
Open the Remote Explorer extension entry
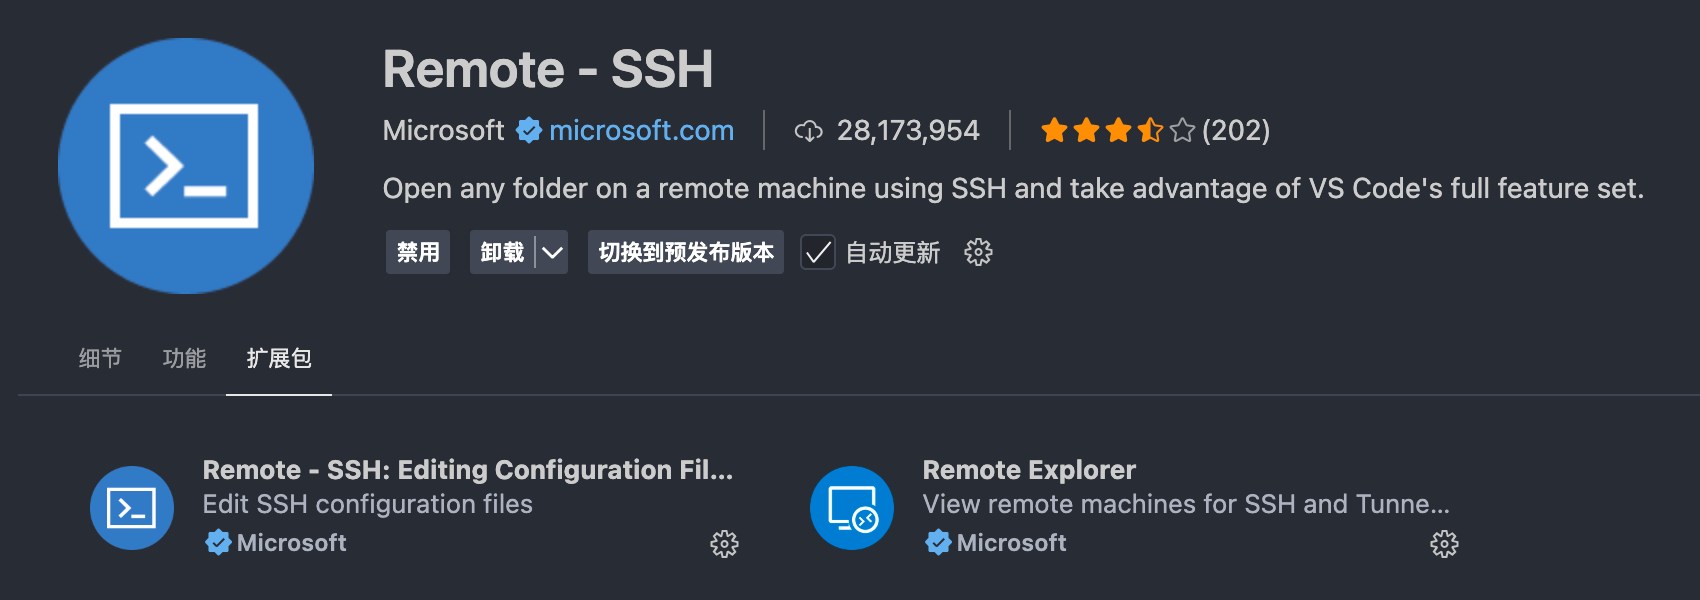tap(1029, 470)
